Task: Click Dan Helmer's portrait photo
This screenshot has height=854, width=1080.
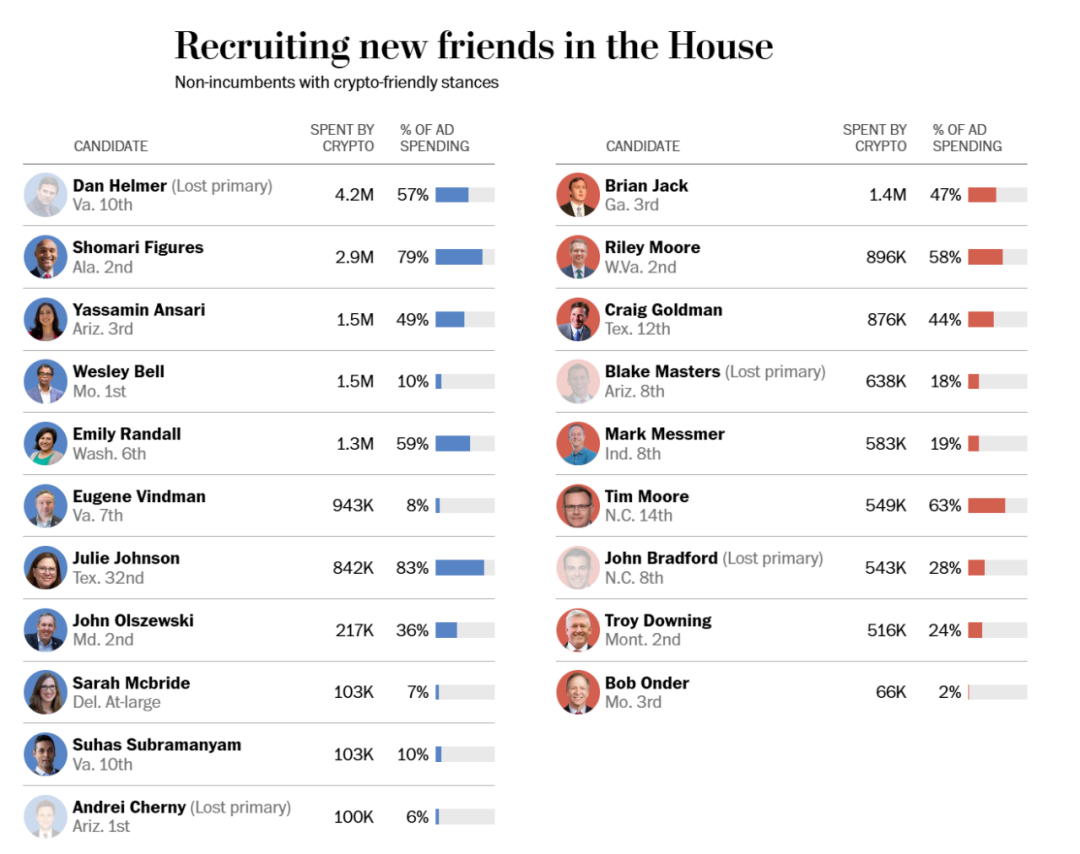Action: (45, 195)
